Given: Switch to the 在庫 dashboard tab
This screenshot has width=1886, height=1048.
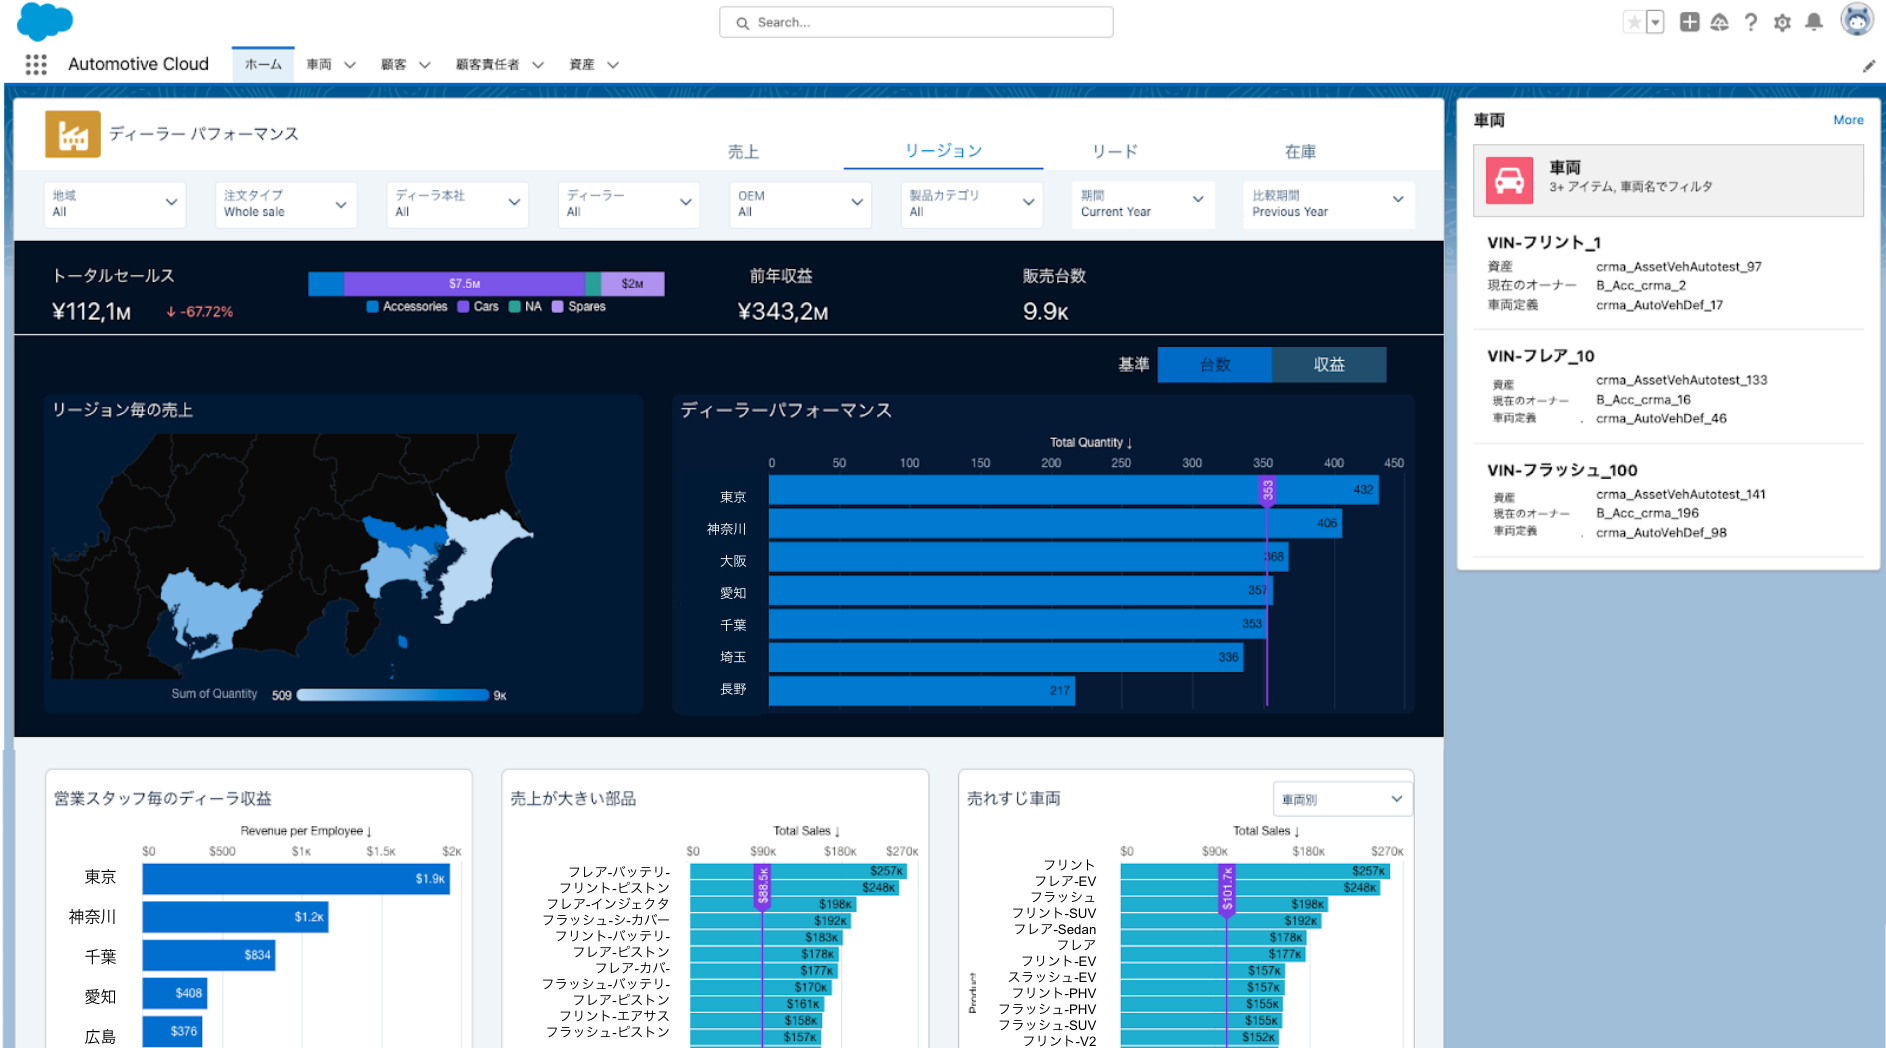Looking at the screenshot, I should 1300,152.
